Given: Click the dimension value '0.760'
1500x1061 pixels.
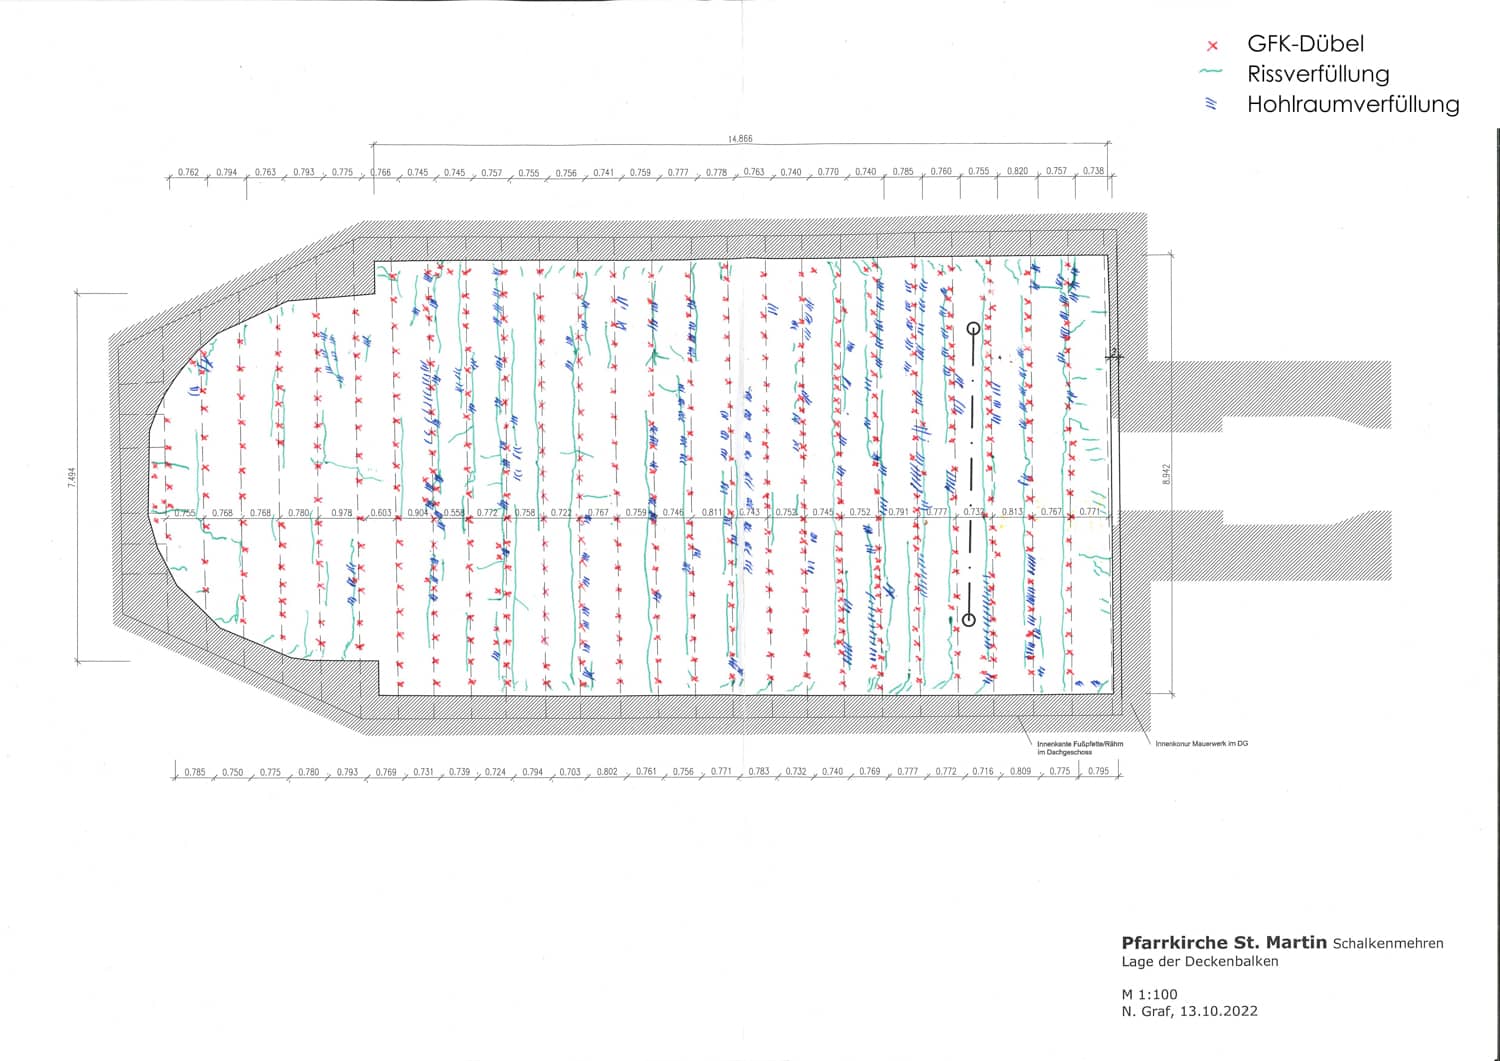Looking at the screenshot, I should coord(941,171).
